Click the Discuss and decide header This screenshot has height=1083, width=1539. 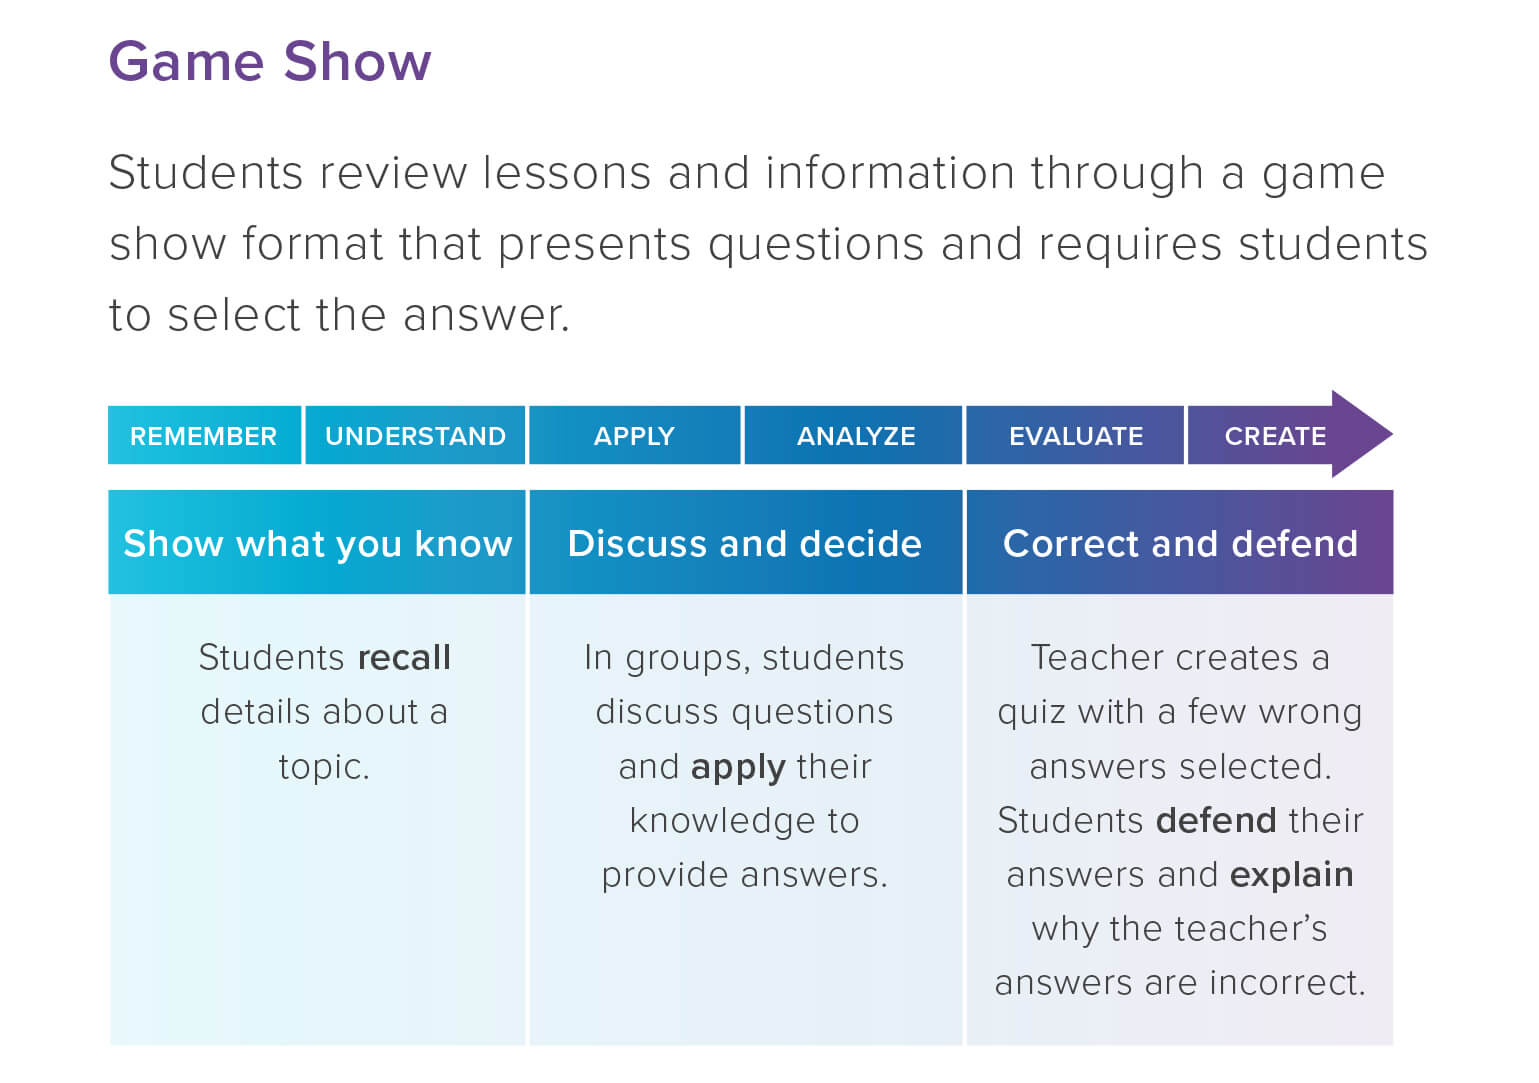tap(744, 543)
